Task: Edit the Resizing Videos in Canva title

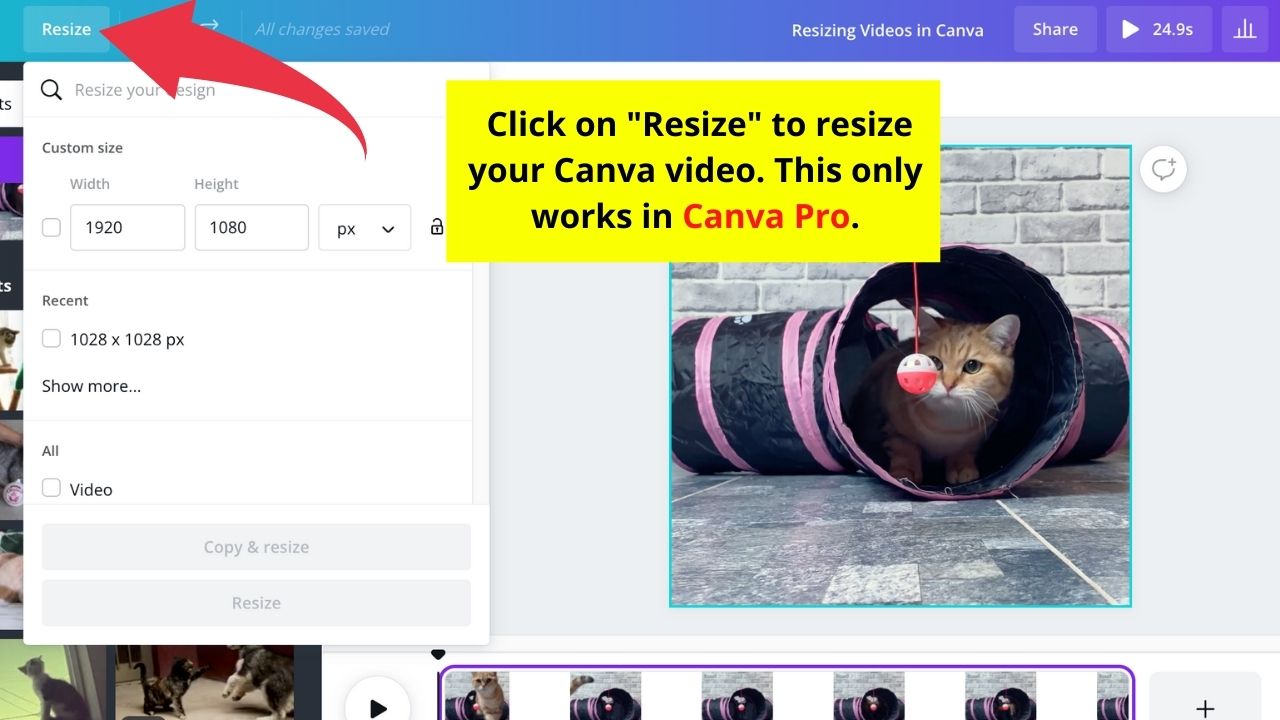Action: 888,29
